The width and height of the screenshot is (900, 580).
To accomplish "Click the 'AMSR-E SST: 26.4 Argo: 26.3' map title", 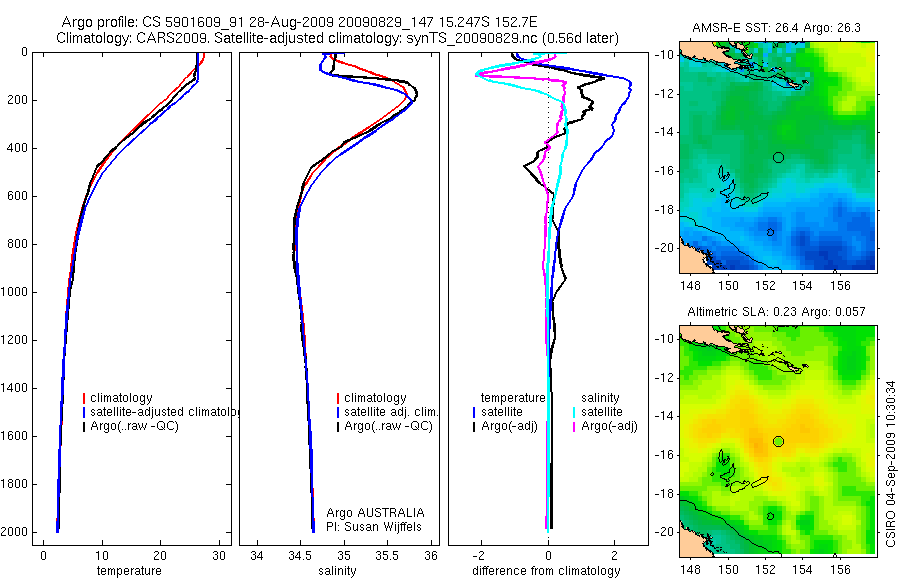I will click(x=776, y=28).
